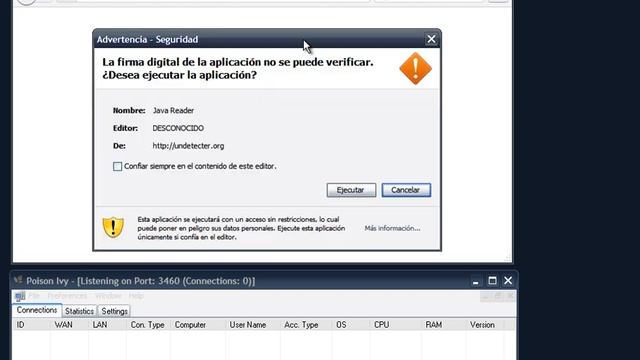Image resolution: width=640 pixels, height=360 pixels.
Task: Click the Con. Type column header
Action: click(148, 325)
